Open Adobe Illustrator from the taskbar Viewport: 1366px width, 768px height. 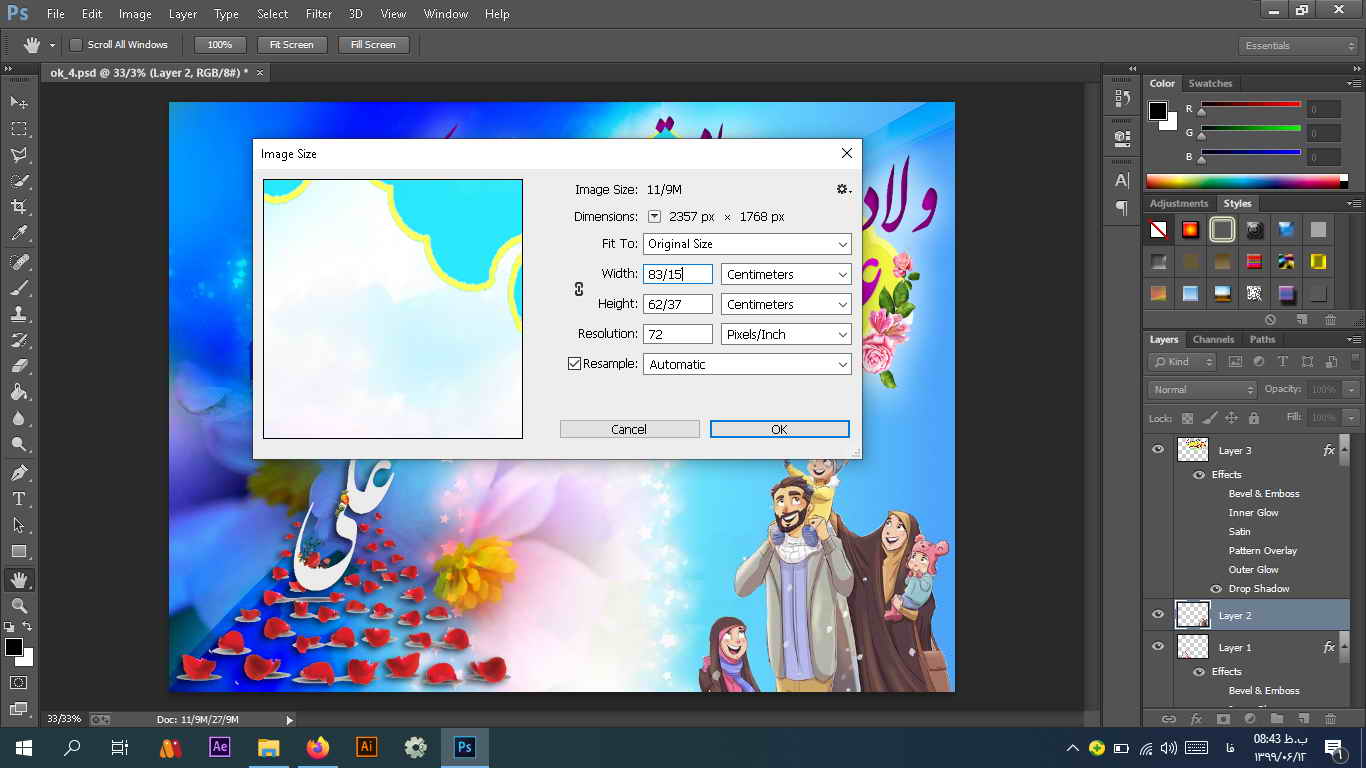[366, 747]
